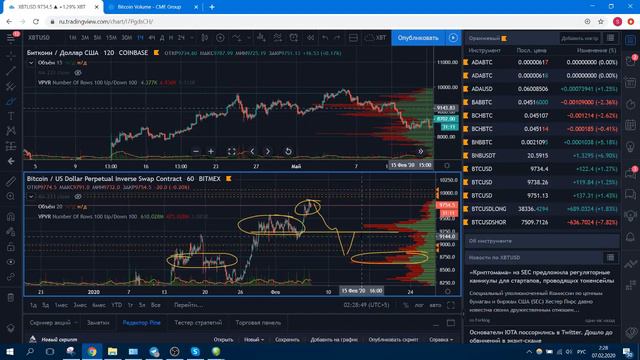The height and width of the screenshot is (360, 640).
Task: Zoom out the upper chart with minus button
Action: [196, 151]
